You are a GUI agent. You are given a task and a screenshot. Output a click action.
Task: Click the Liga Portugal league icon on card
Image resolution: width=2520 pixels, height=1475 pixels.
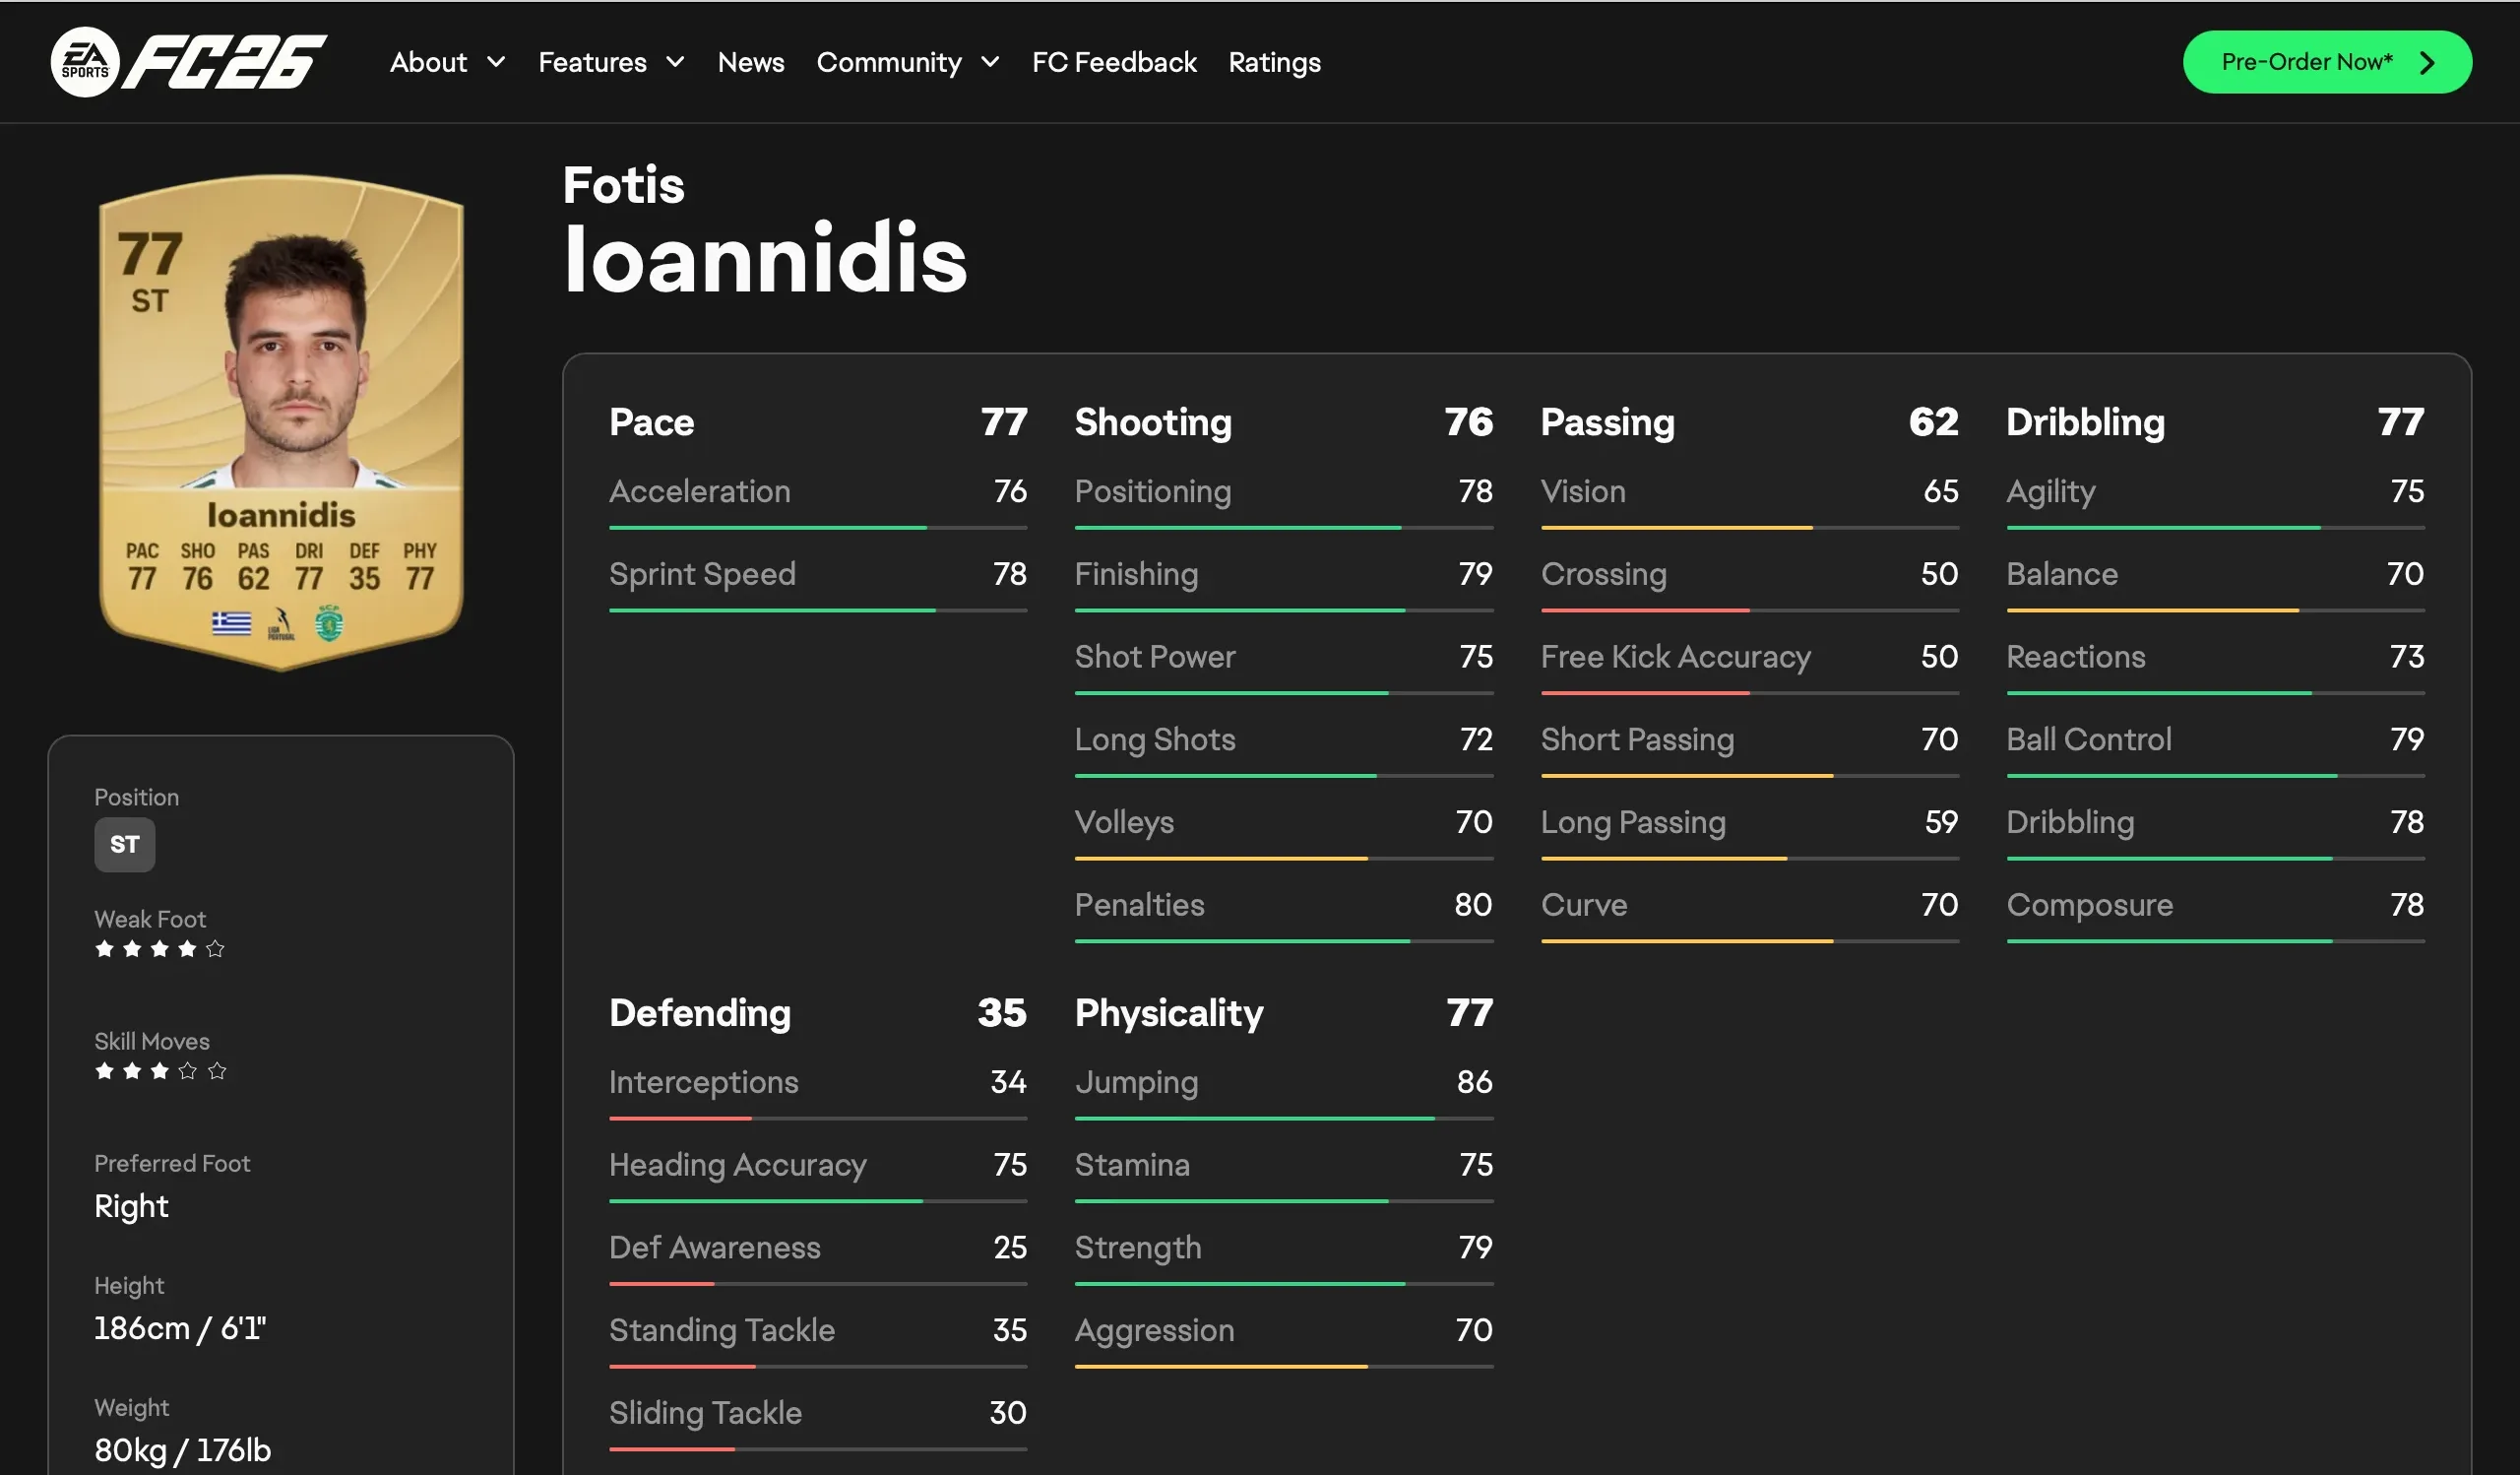click(281, 624)
